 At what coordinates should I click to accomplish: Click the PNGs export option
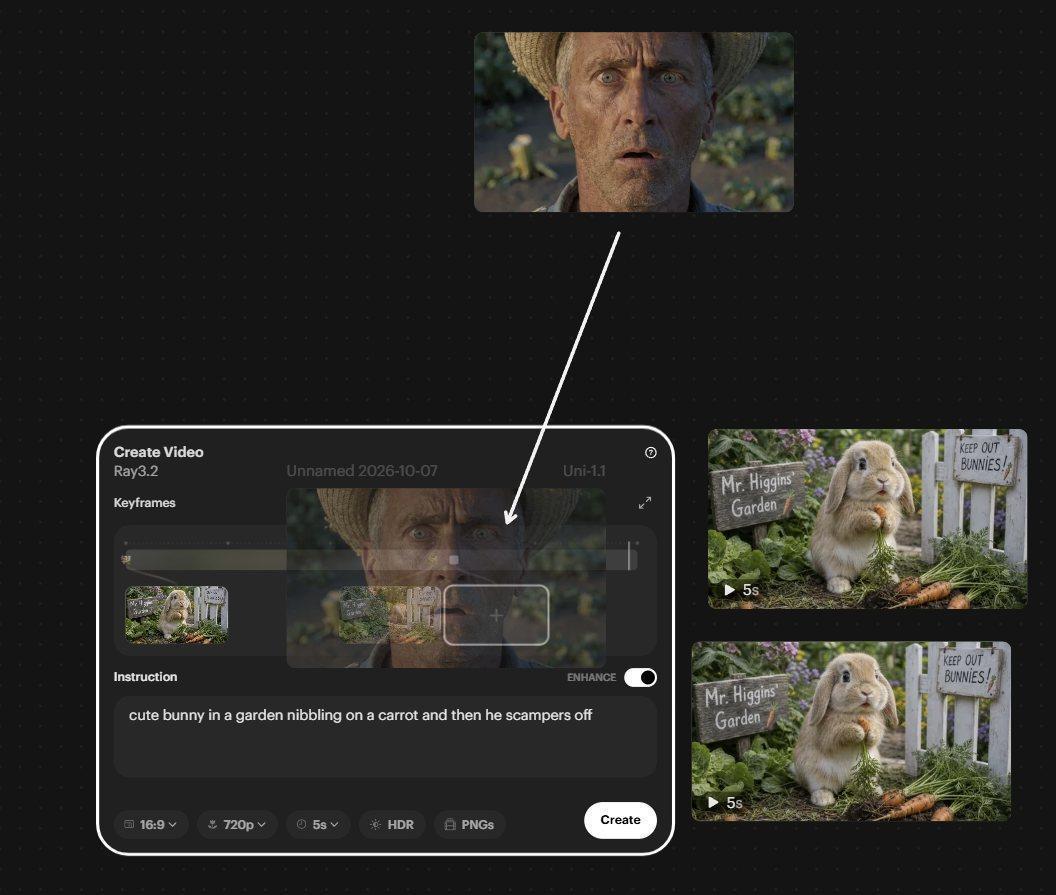click(469, 824)
